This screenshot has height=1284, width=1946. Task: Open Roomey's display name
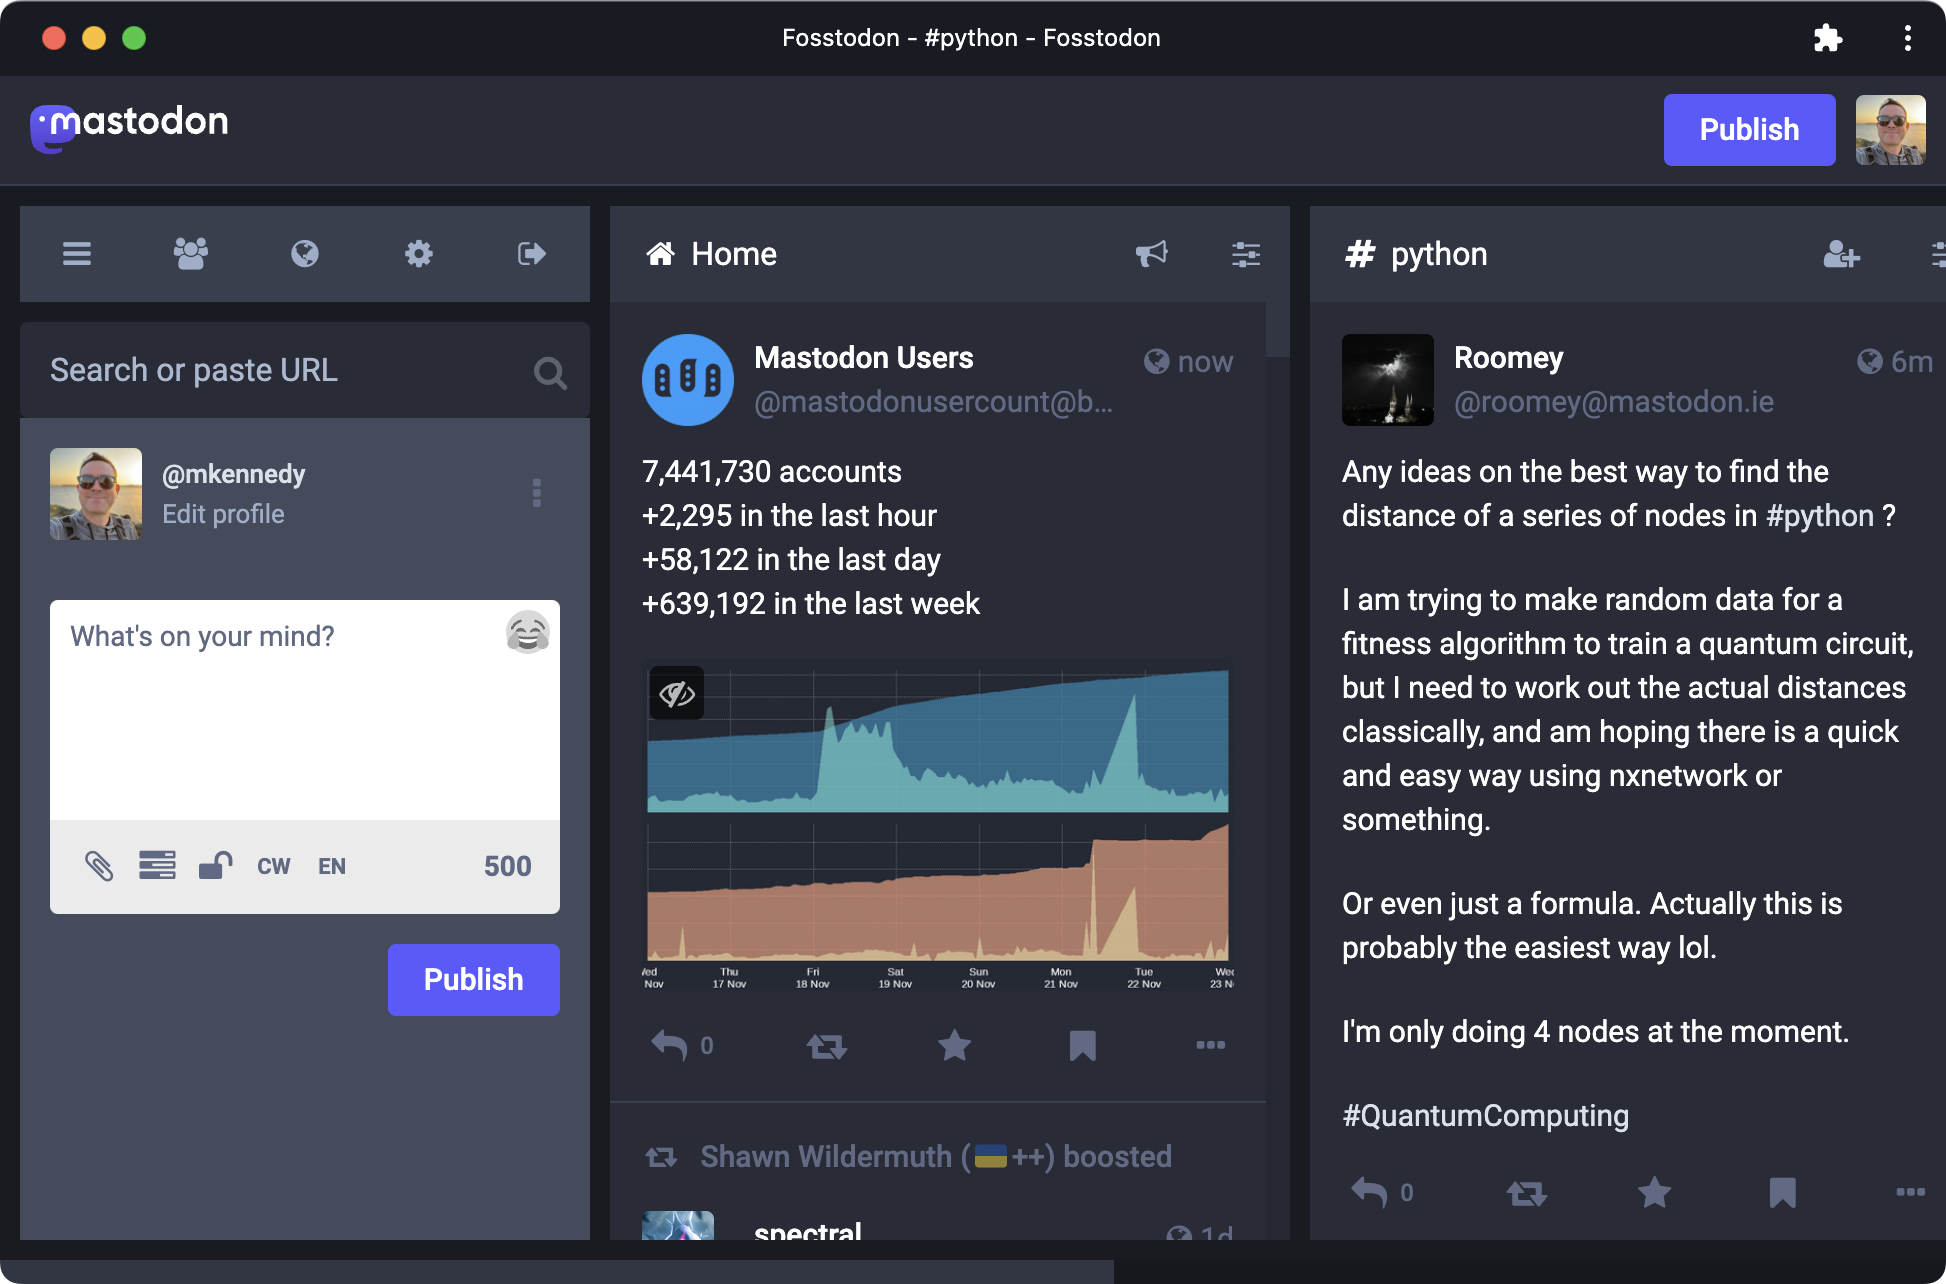click(1509, 358)
